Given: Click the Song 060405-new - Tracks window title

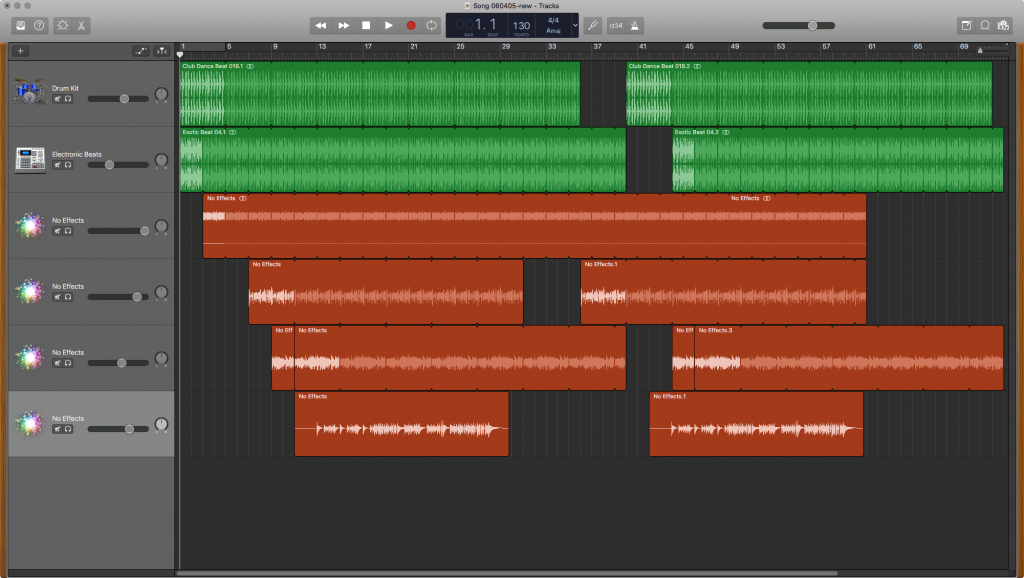Looking at the screenshot, I should (516, 5).
